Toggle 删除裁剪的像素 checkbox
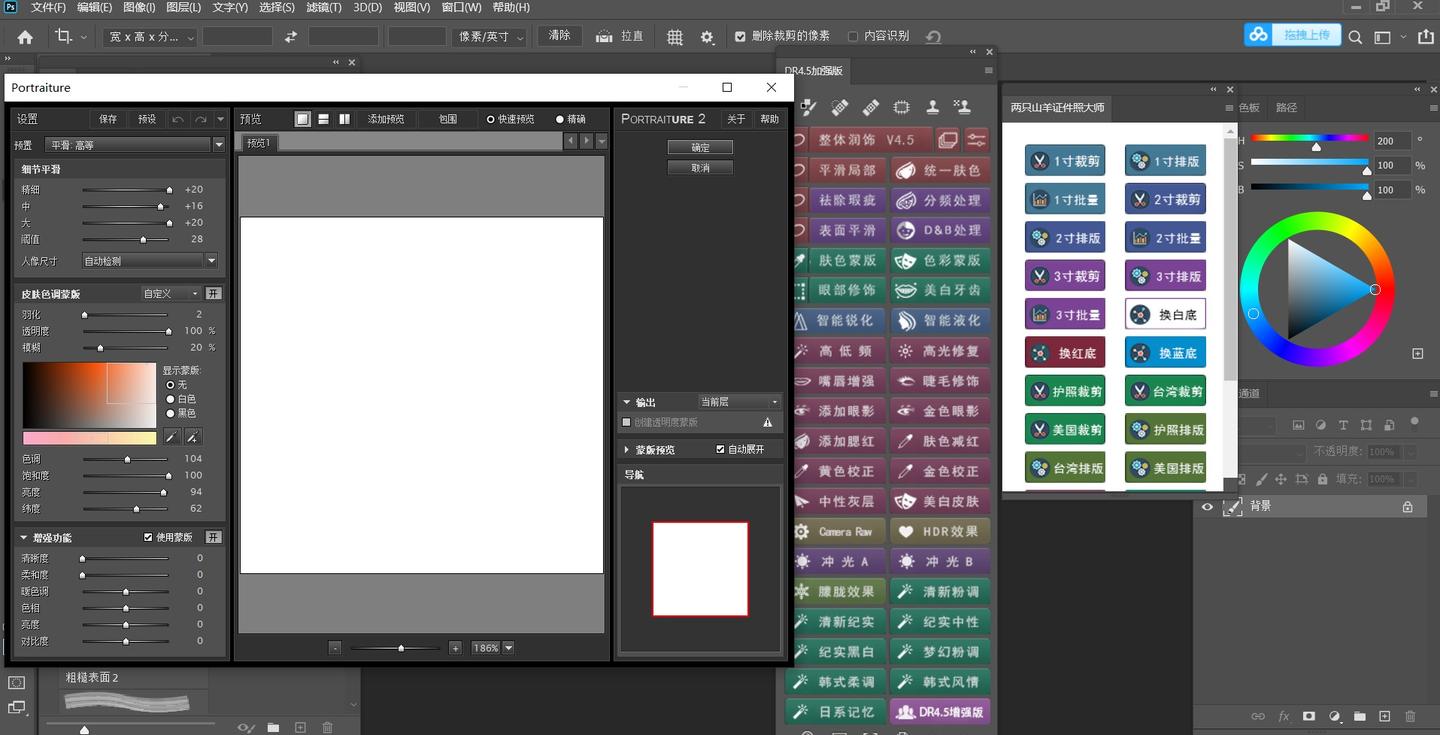This screenshot has width=1440, height=735. click(x=740, y=36)
